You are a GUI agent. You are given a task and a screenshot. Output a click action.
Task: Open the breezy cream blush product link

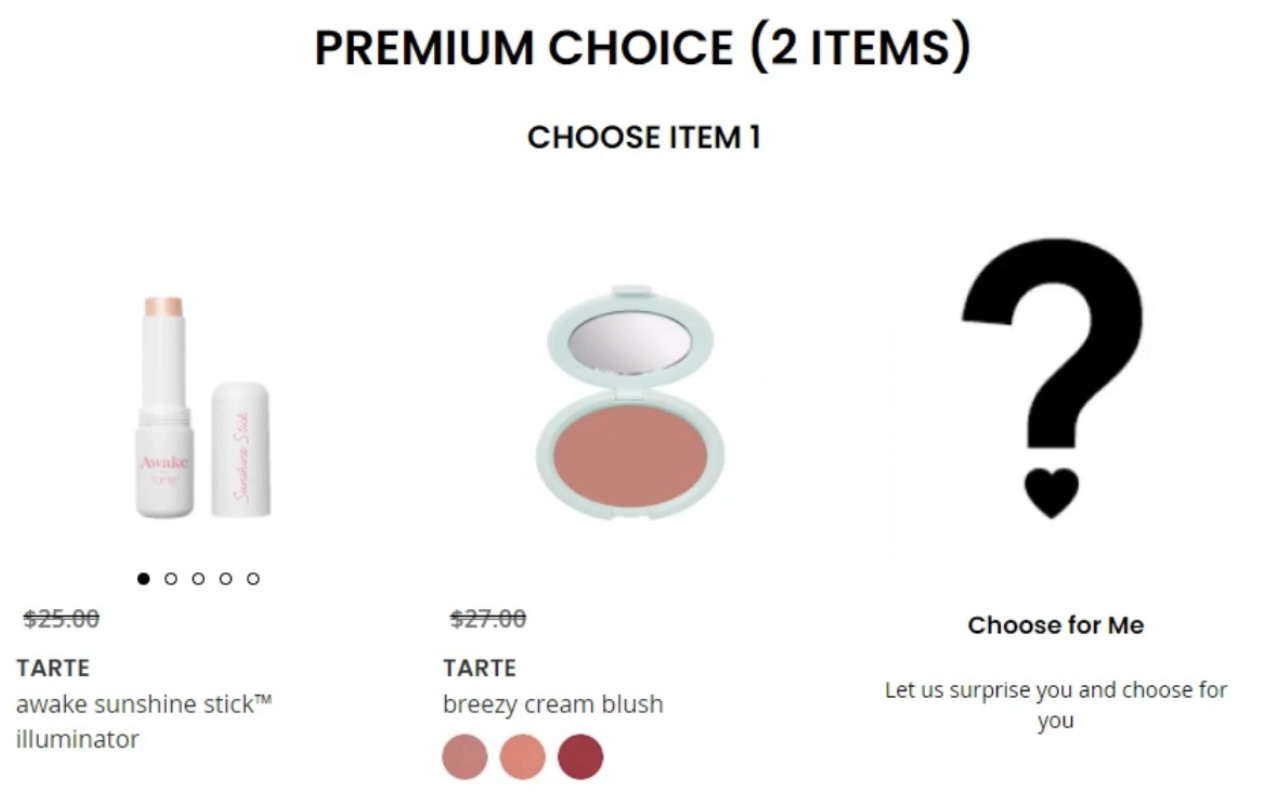[553, 704]
